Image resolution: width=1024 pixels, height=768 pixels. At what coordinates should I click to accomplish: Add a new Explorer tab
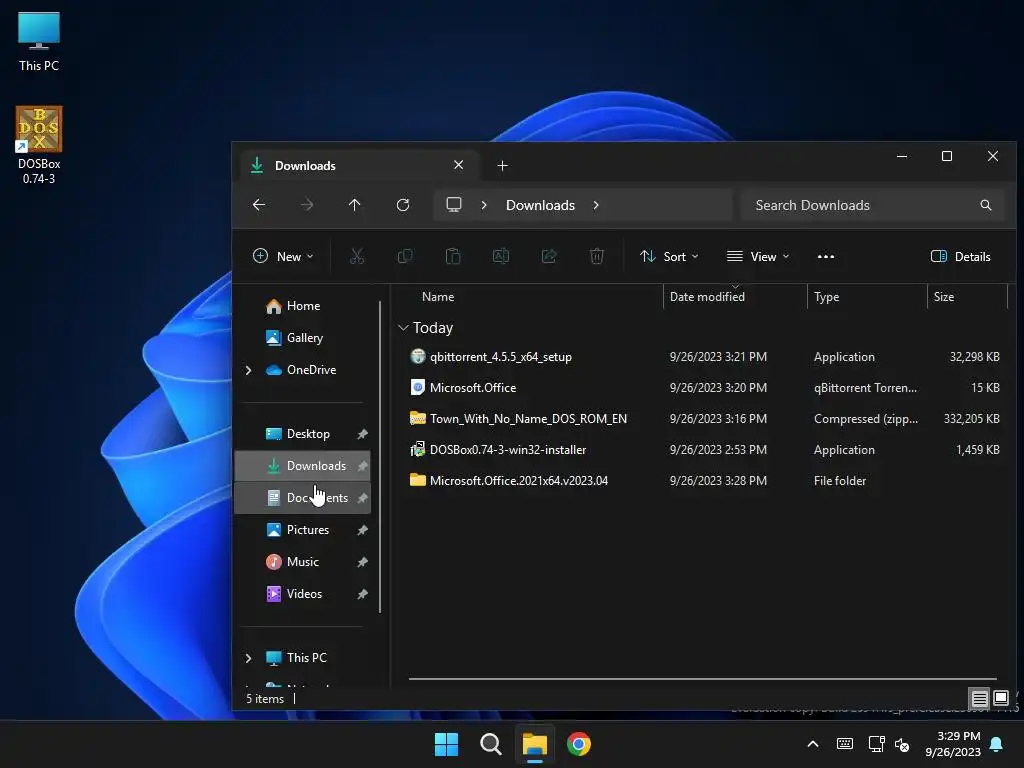tap(502, 166)
